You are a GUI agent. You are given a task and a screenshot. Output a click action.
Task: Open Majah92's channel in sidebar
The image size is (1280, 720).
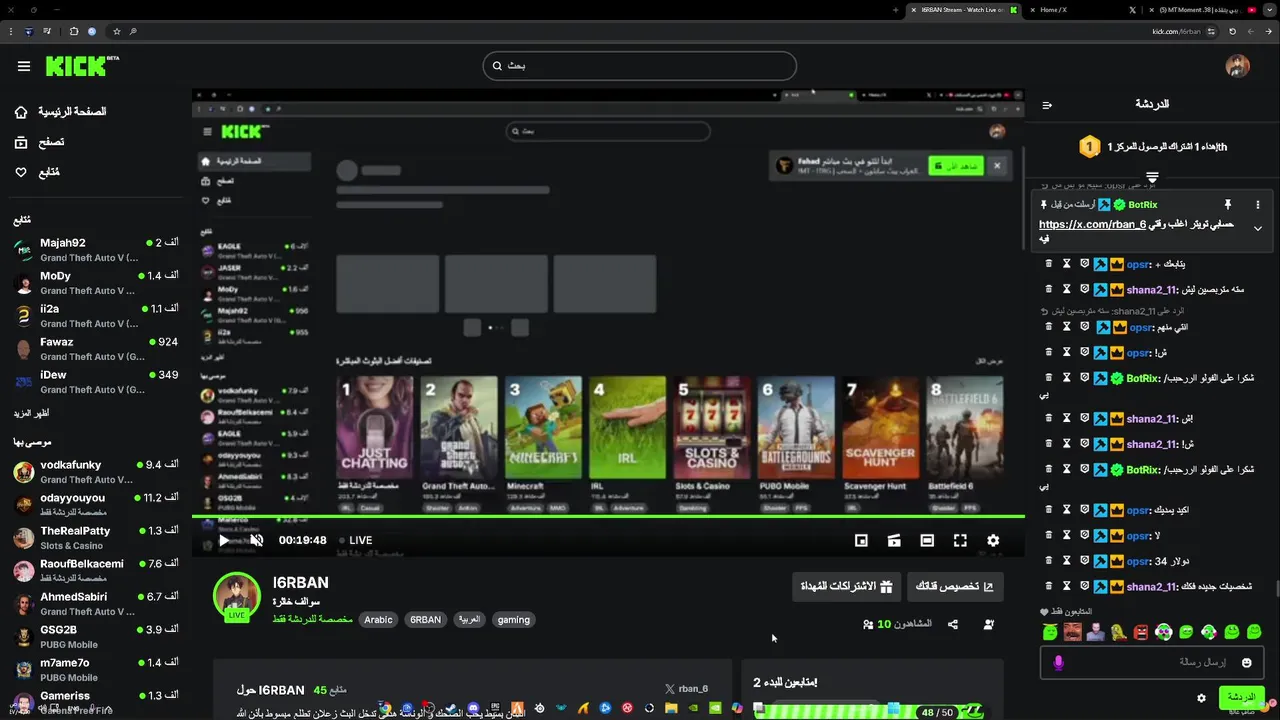pyautogui.click(x=96, y=249)
